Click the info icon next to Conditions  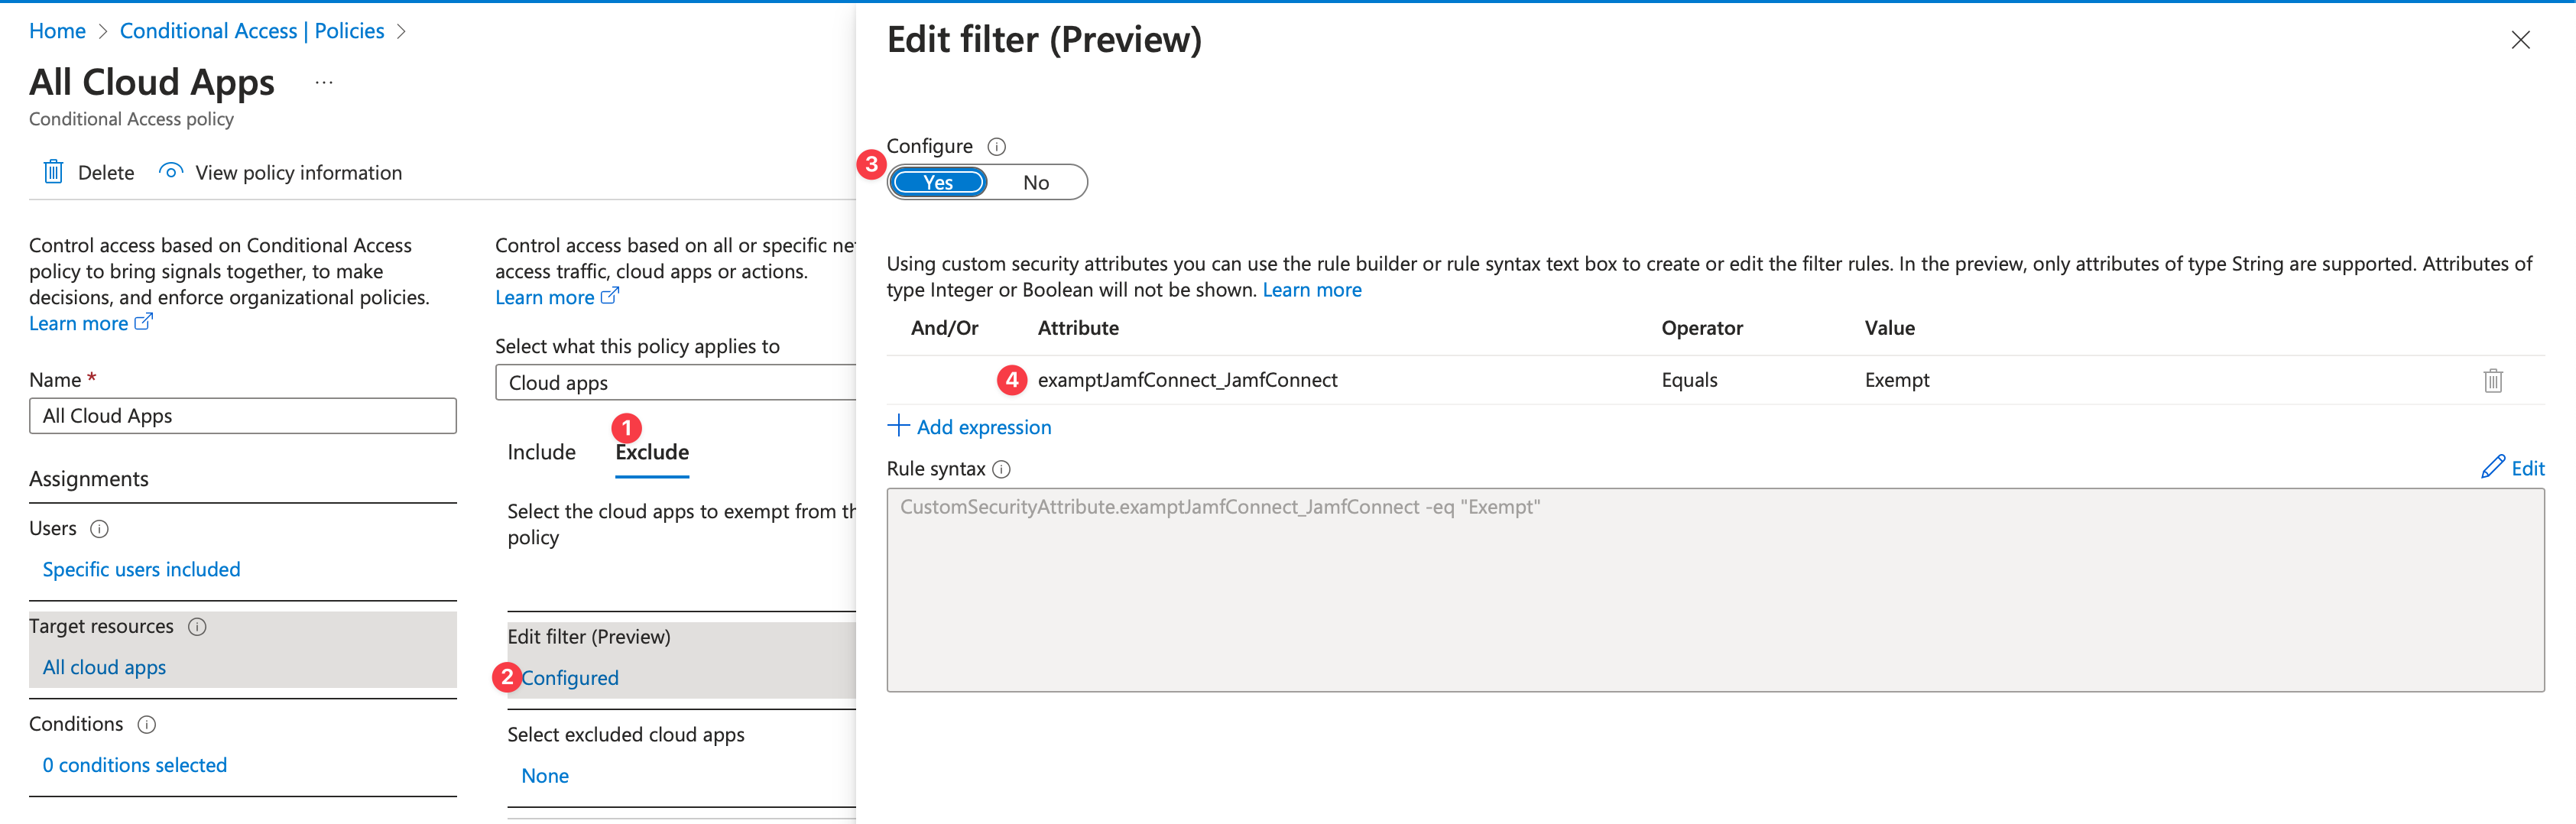click(x=147, y=725)
